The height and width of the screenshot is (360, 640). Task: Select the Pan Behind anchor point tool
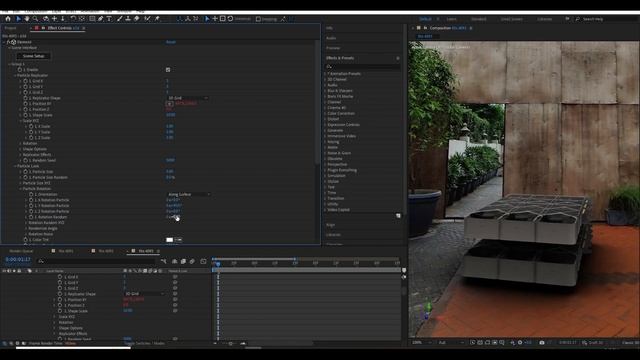[x=82, y=19]
